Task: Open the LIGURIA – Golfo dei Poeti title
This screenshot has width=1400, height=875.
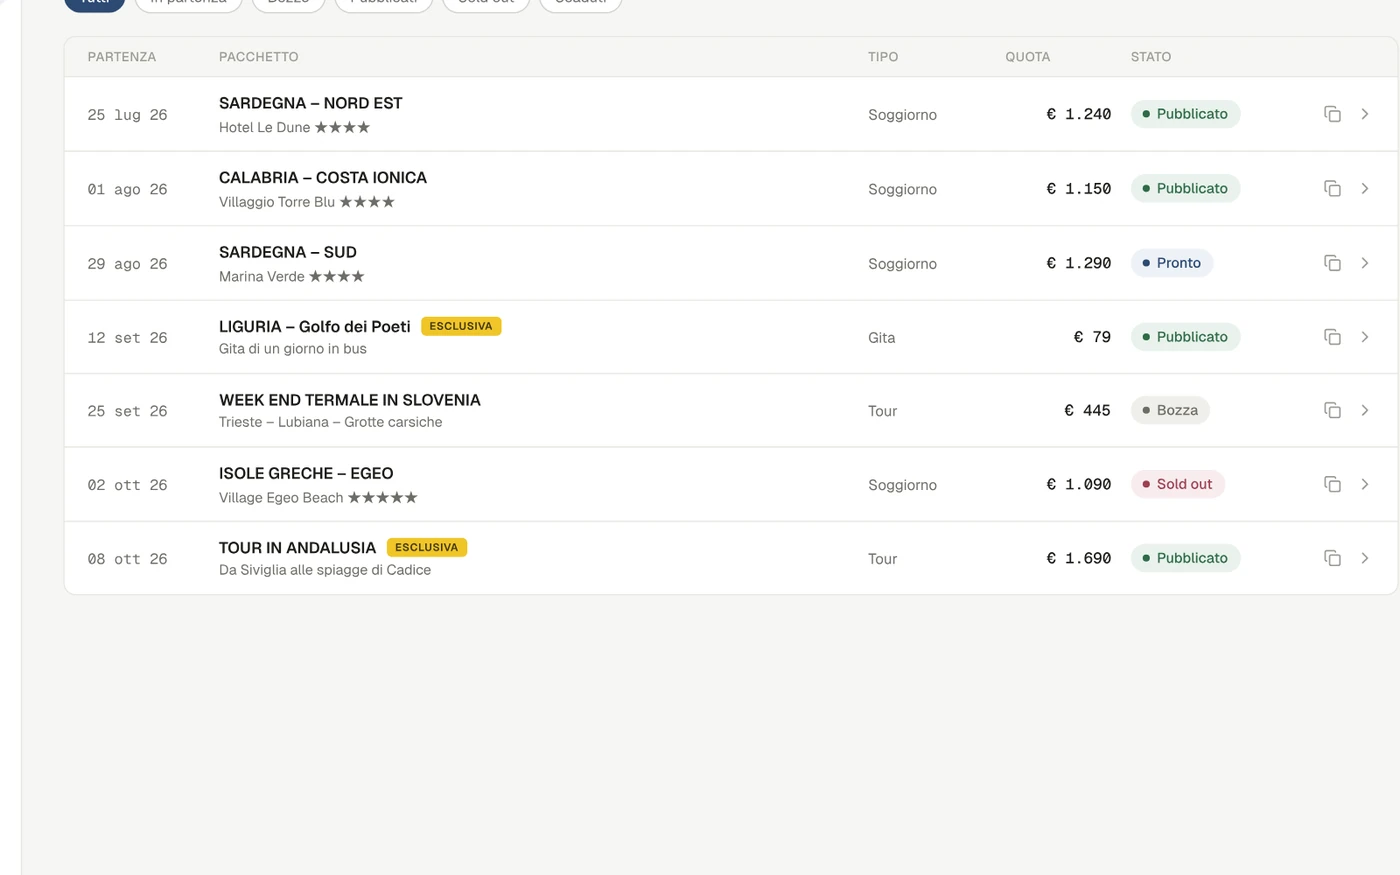Action: [x=315, y=327]
